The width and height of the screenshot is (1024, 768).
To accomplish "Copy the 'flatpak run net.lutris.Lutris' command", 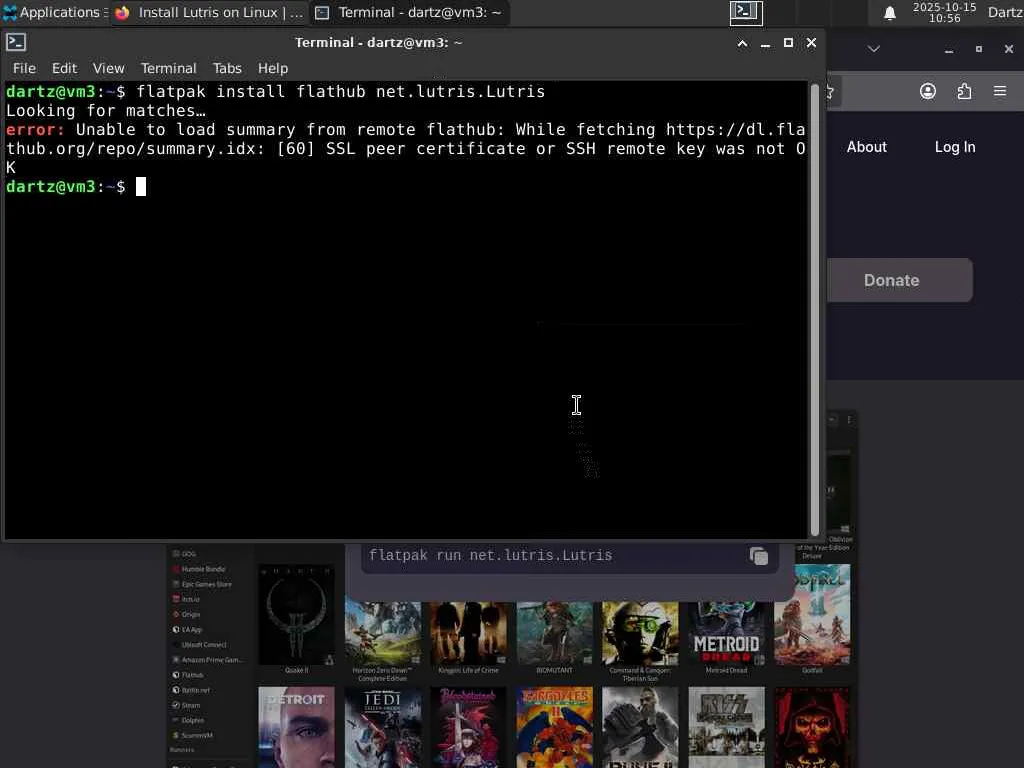I will (x=758, y=556).
